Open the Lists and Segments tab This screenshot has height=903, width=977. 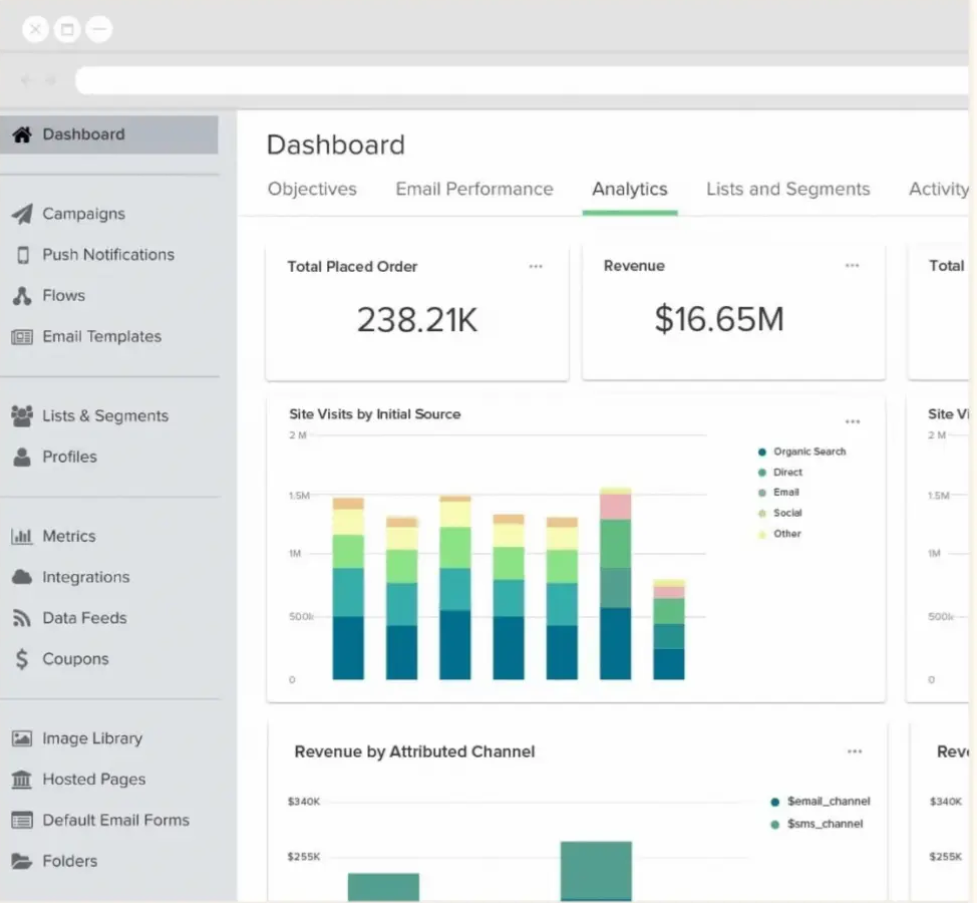point(788,189)
